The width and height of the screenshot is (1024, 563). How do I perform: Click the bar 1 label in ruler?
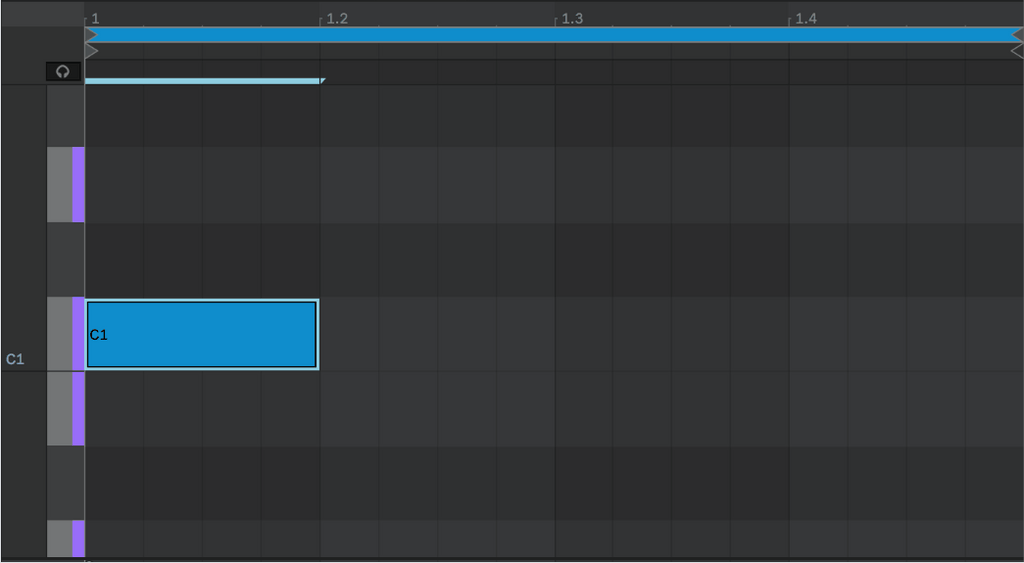95,18
